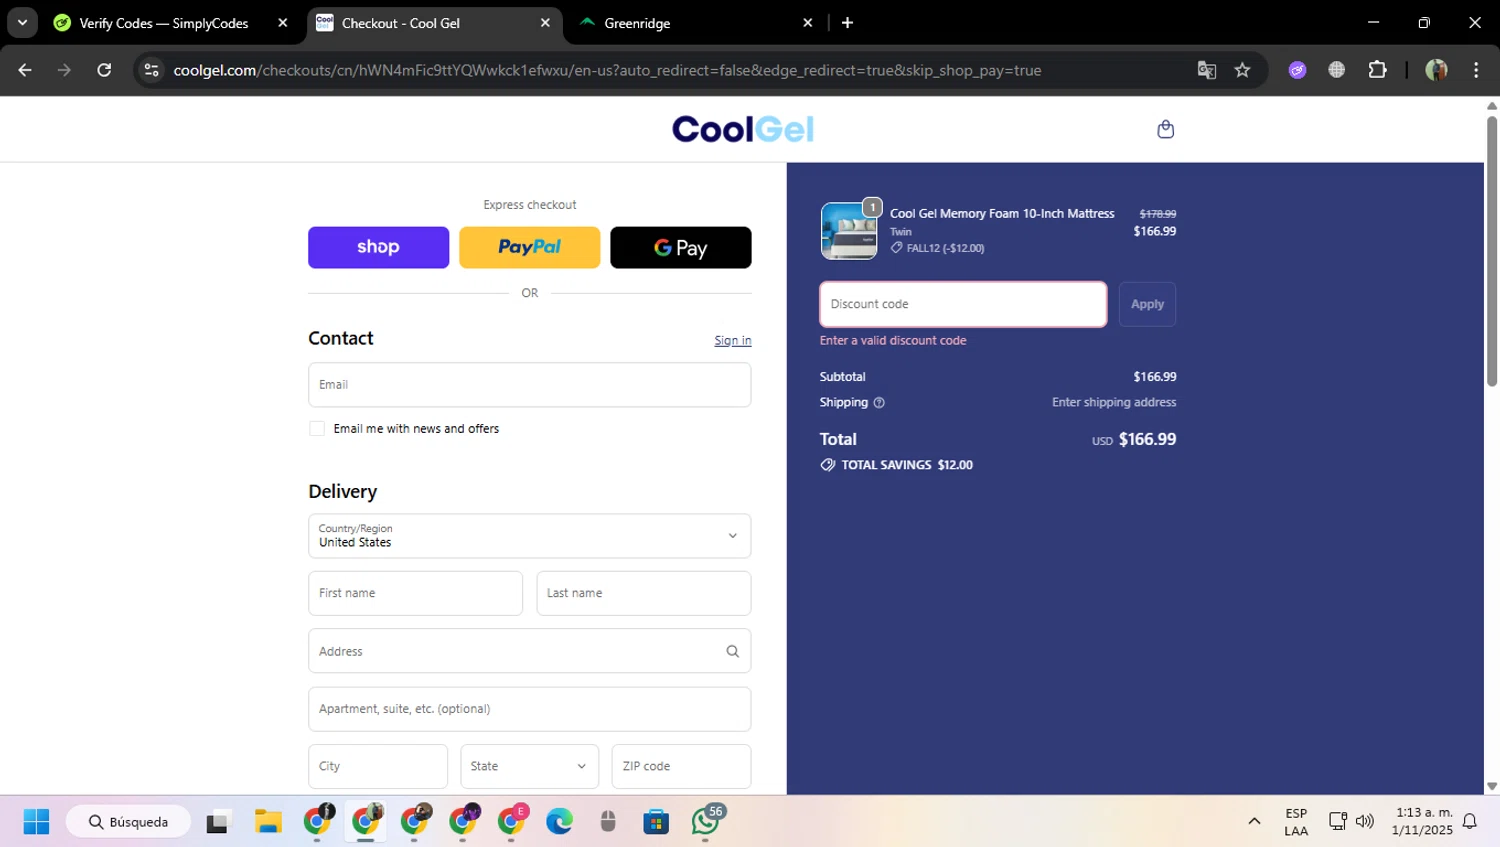This screenshot has width=1500, height=847.
Task: Click the Apartment, suite, etc. field
Action: point(530,709)
